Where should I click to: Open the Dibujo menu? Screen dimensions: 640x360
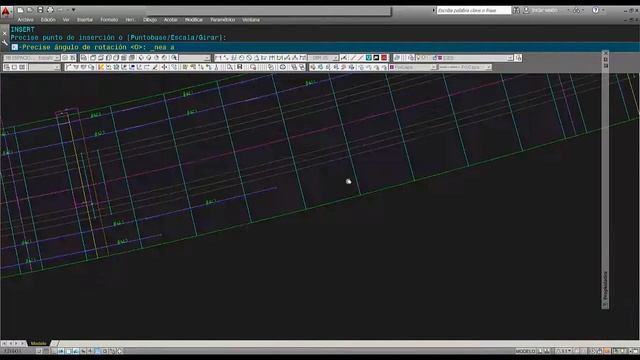[x=150, y=20]
